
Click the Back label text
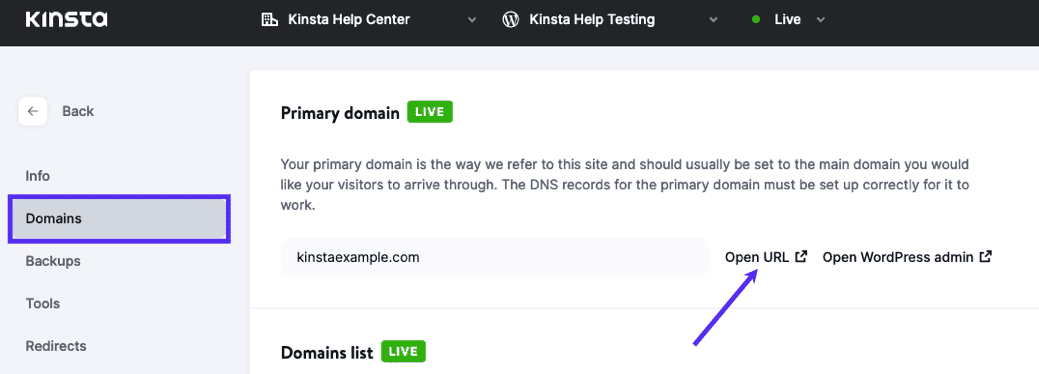[x=78, y=111]
